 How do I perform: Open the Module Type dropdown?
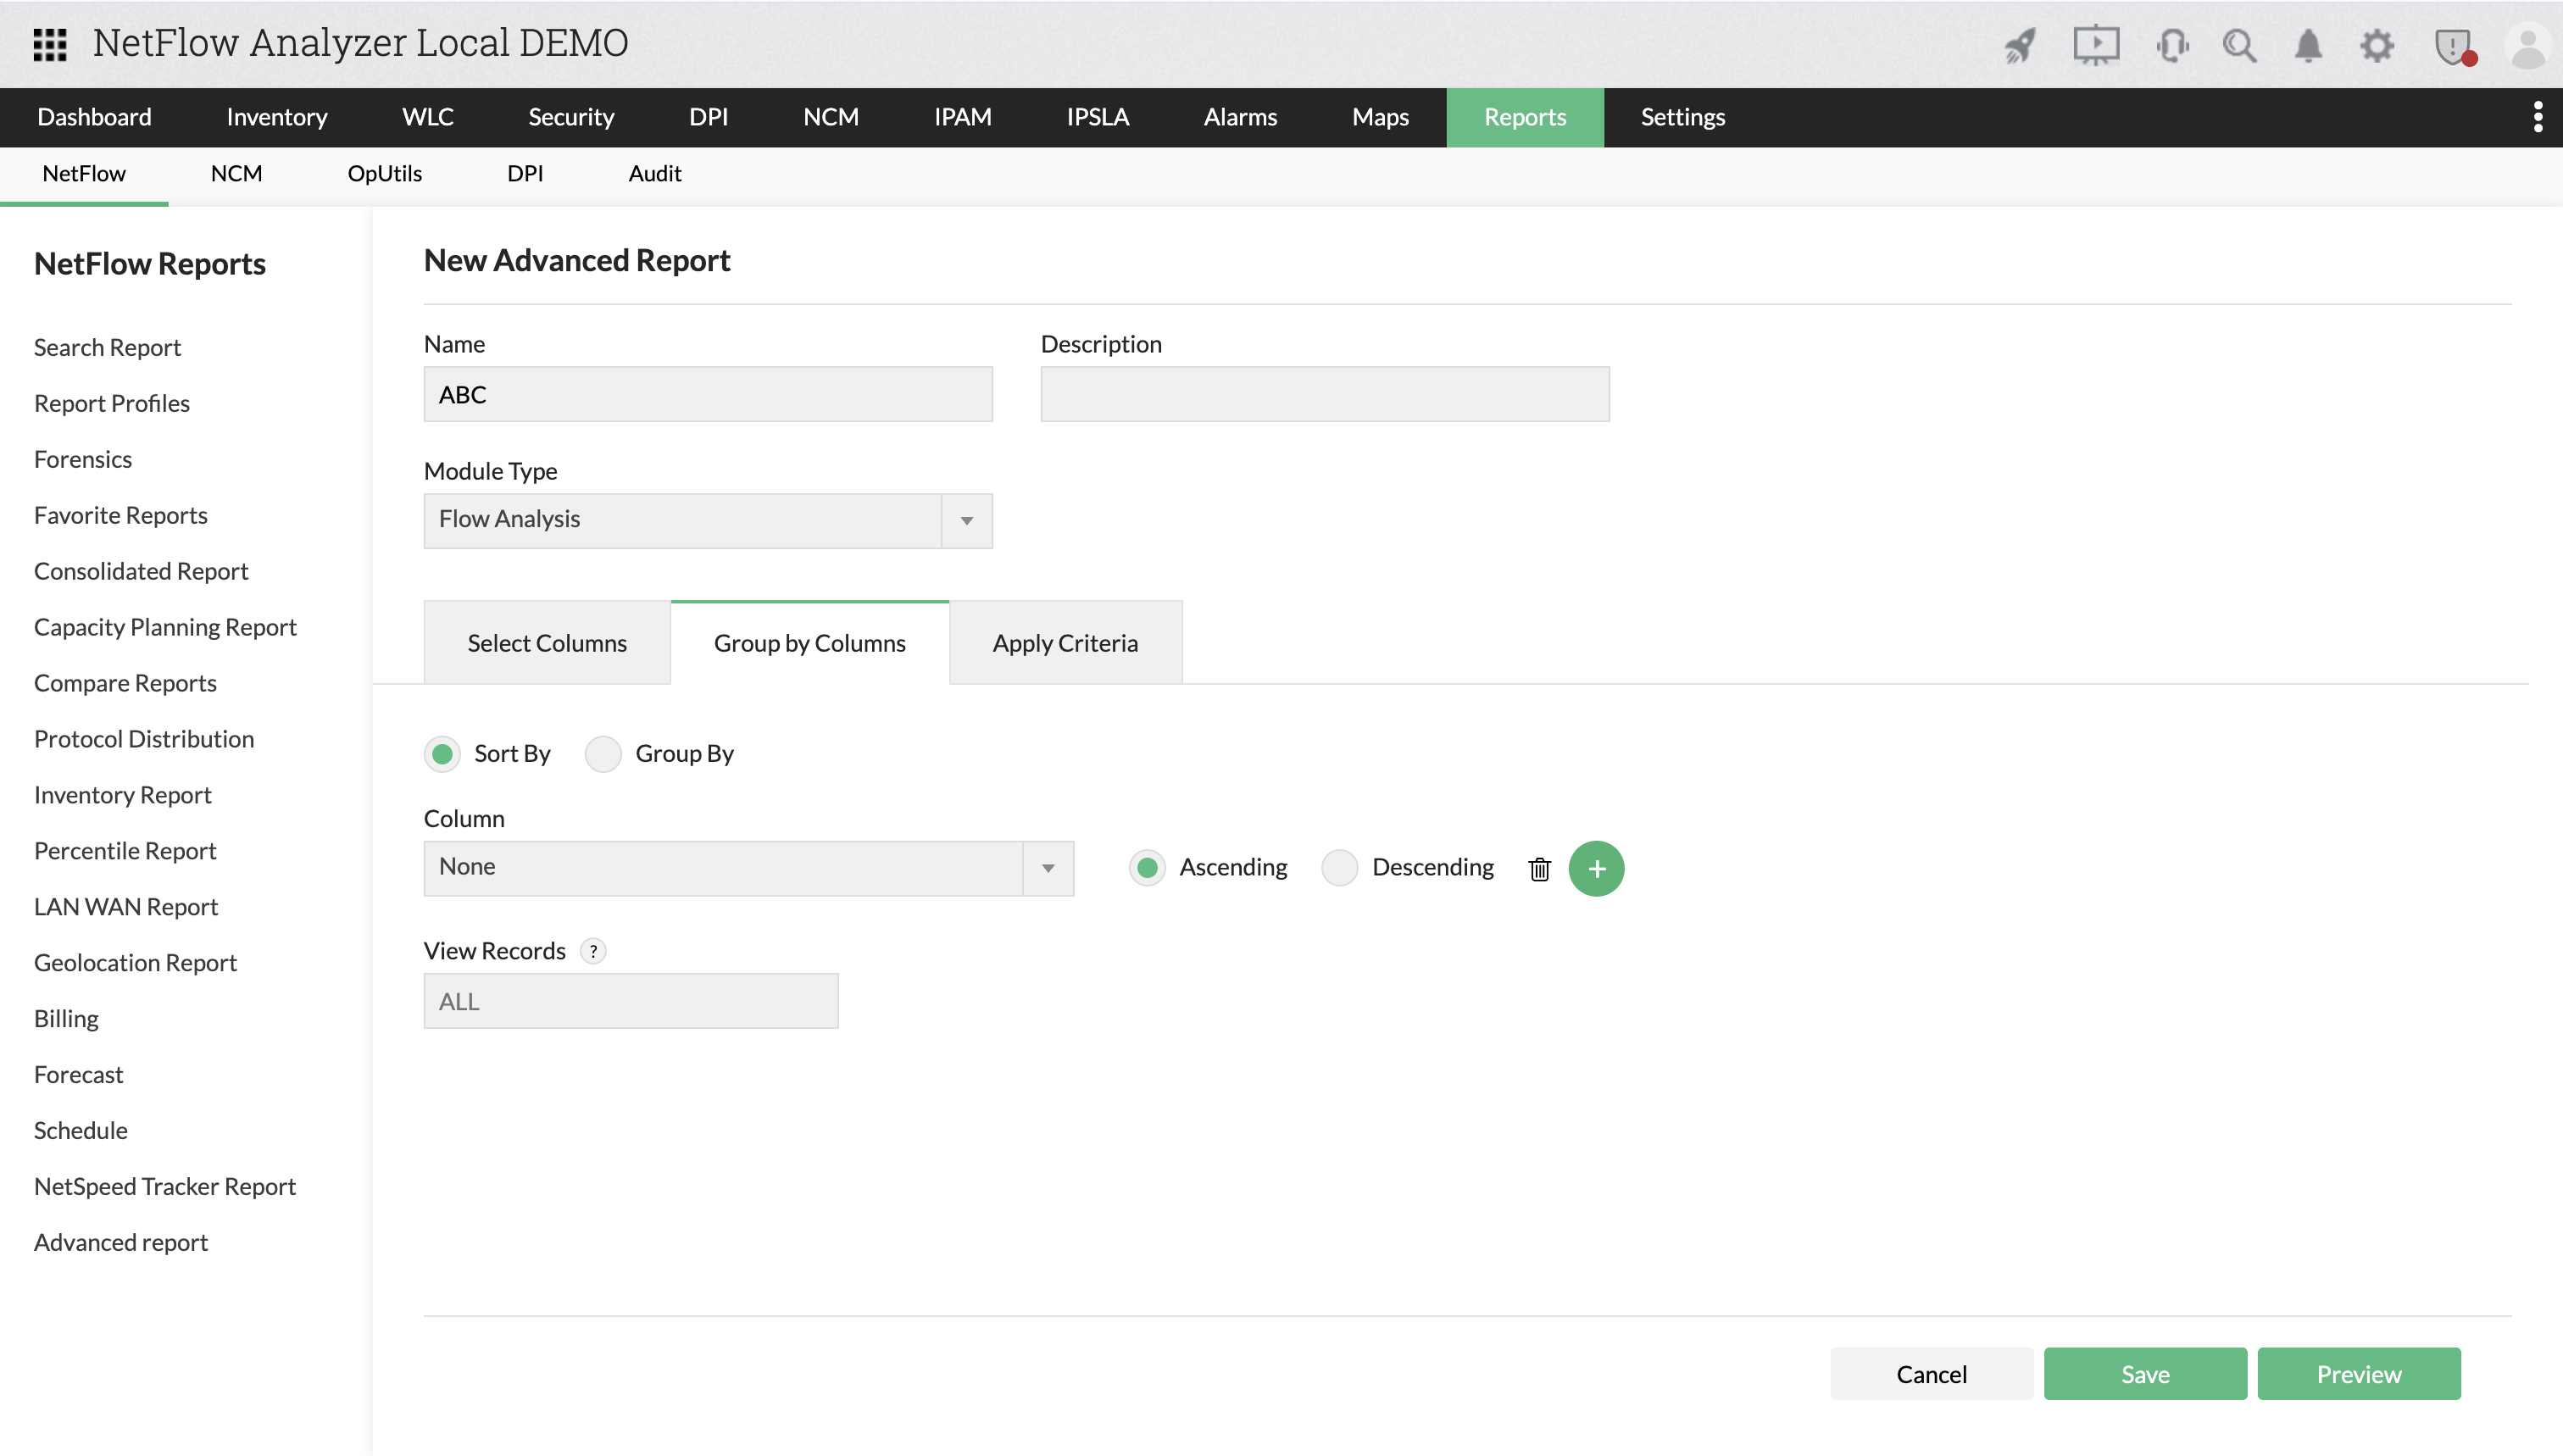(965, 520)
